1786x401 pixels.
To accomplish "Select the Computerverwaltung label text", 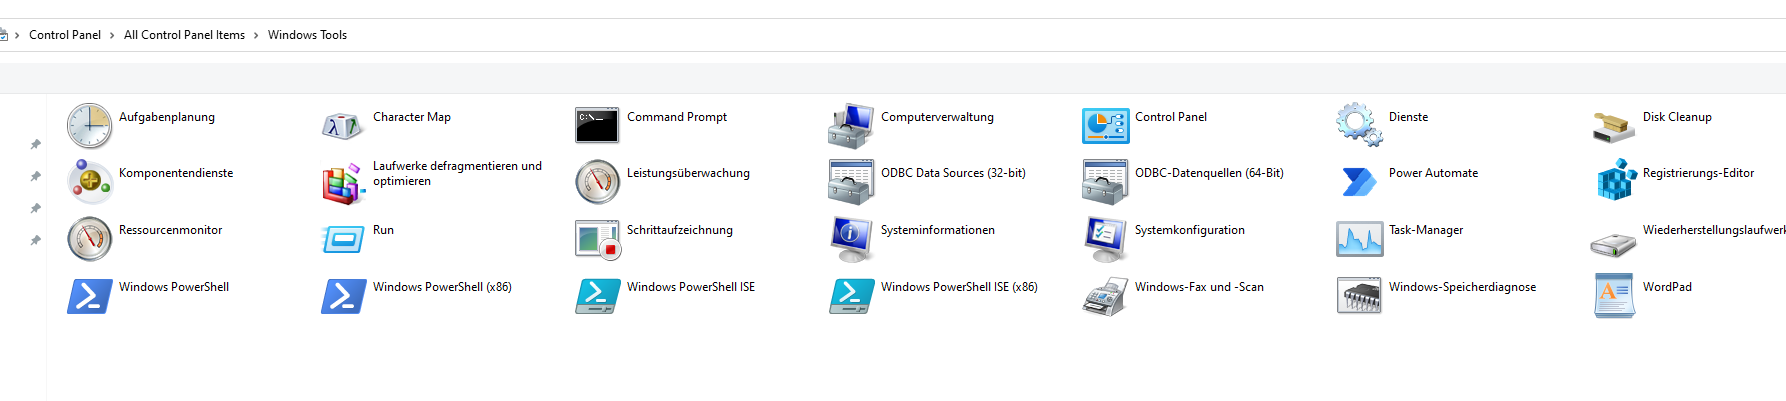I will pos(937,117).
